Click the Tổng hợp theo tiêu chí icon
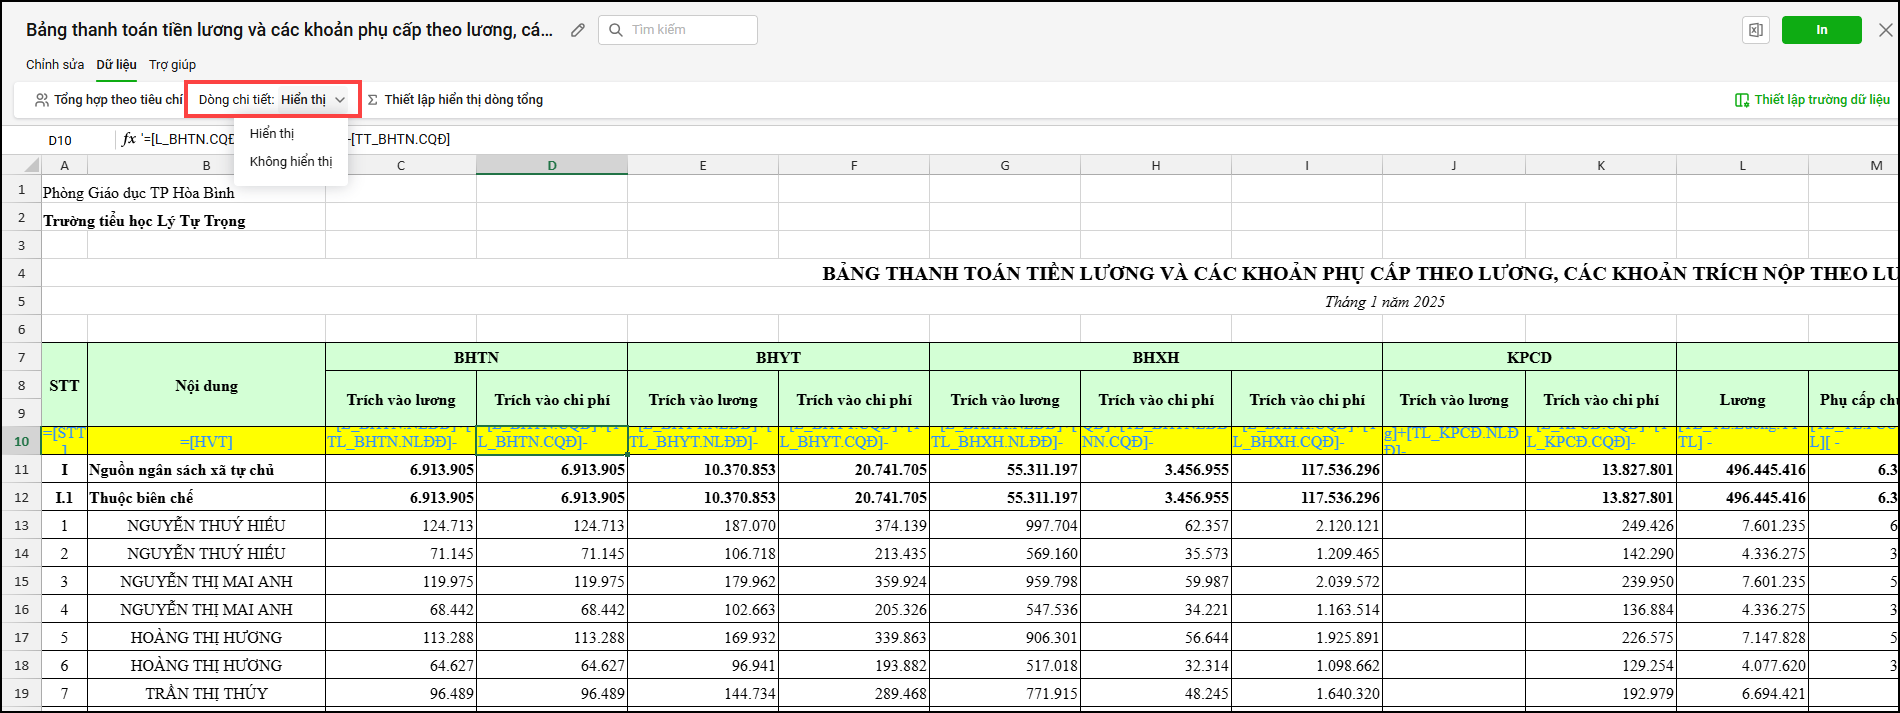1900x713 pixels. tap(42, 100)
